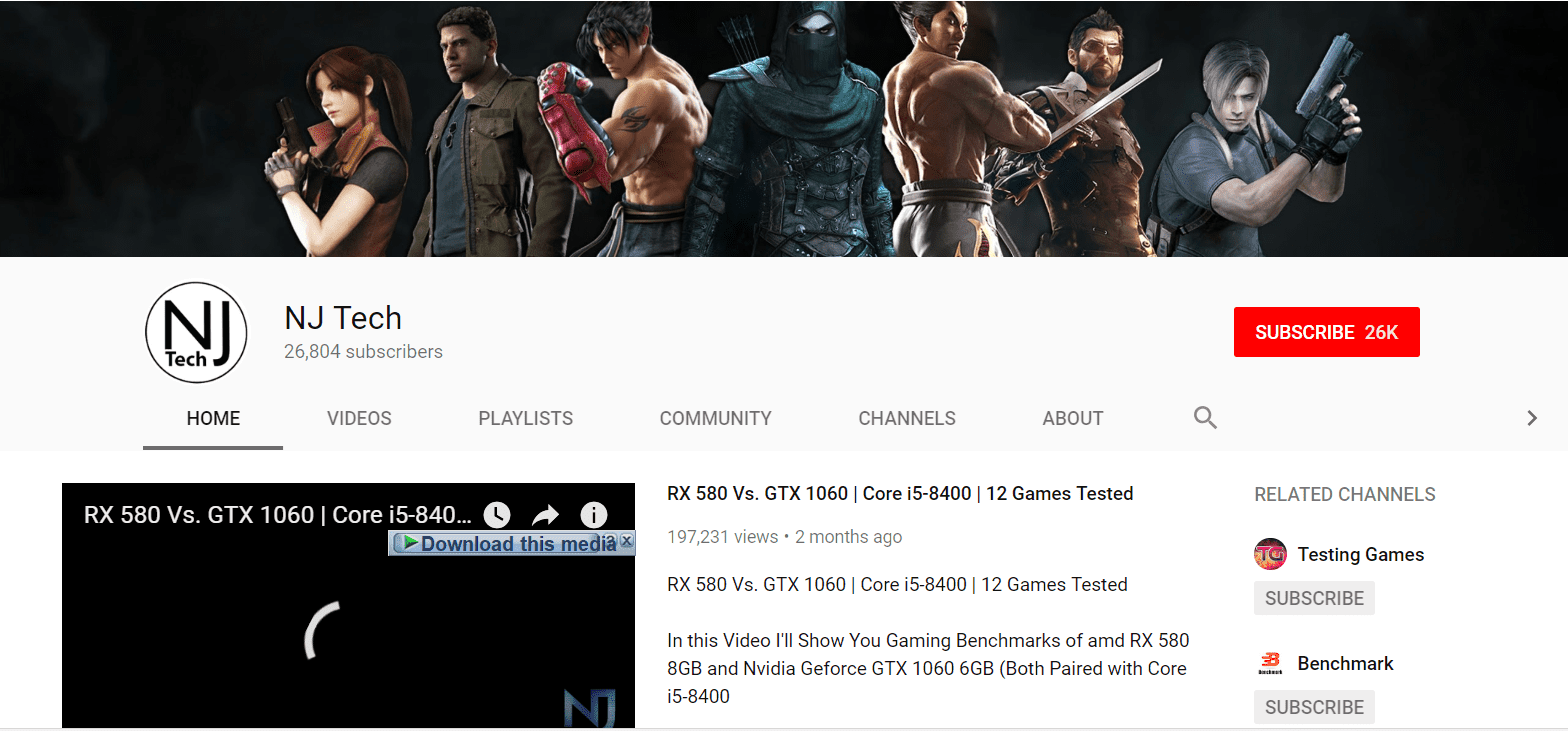The height and width of the screenshot is (731, 1568).
Task: Click the NJ Tech channel name text
Action: (x=343, y=318)
